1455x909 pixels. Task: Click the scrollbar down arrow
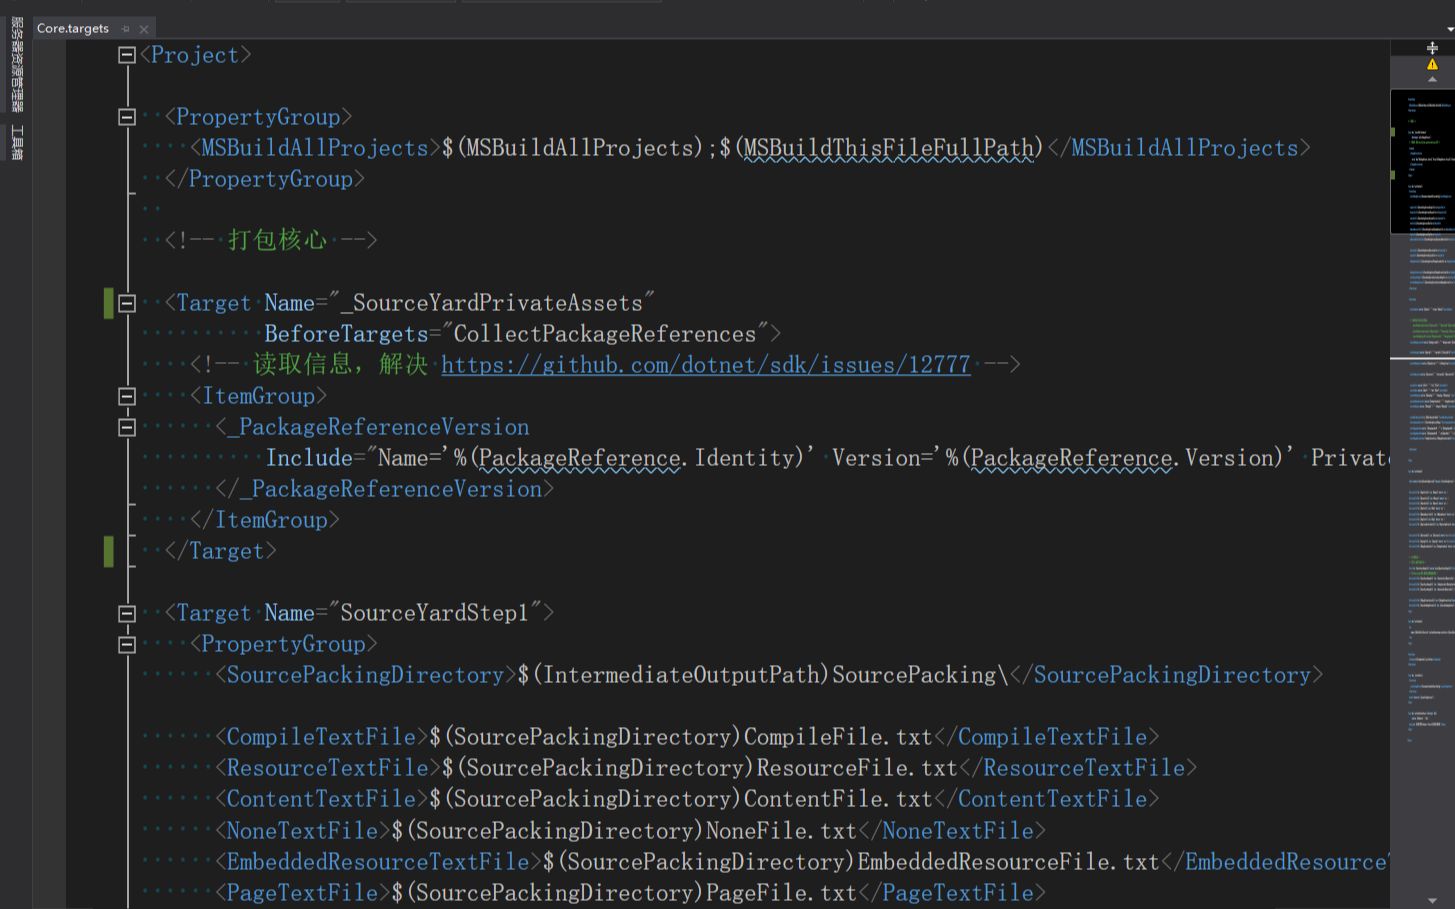[x=1432, y=900]
